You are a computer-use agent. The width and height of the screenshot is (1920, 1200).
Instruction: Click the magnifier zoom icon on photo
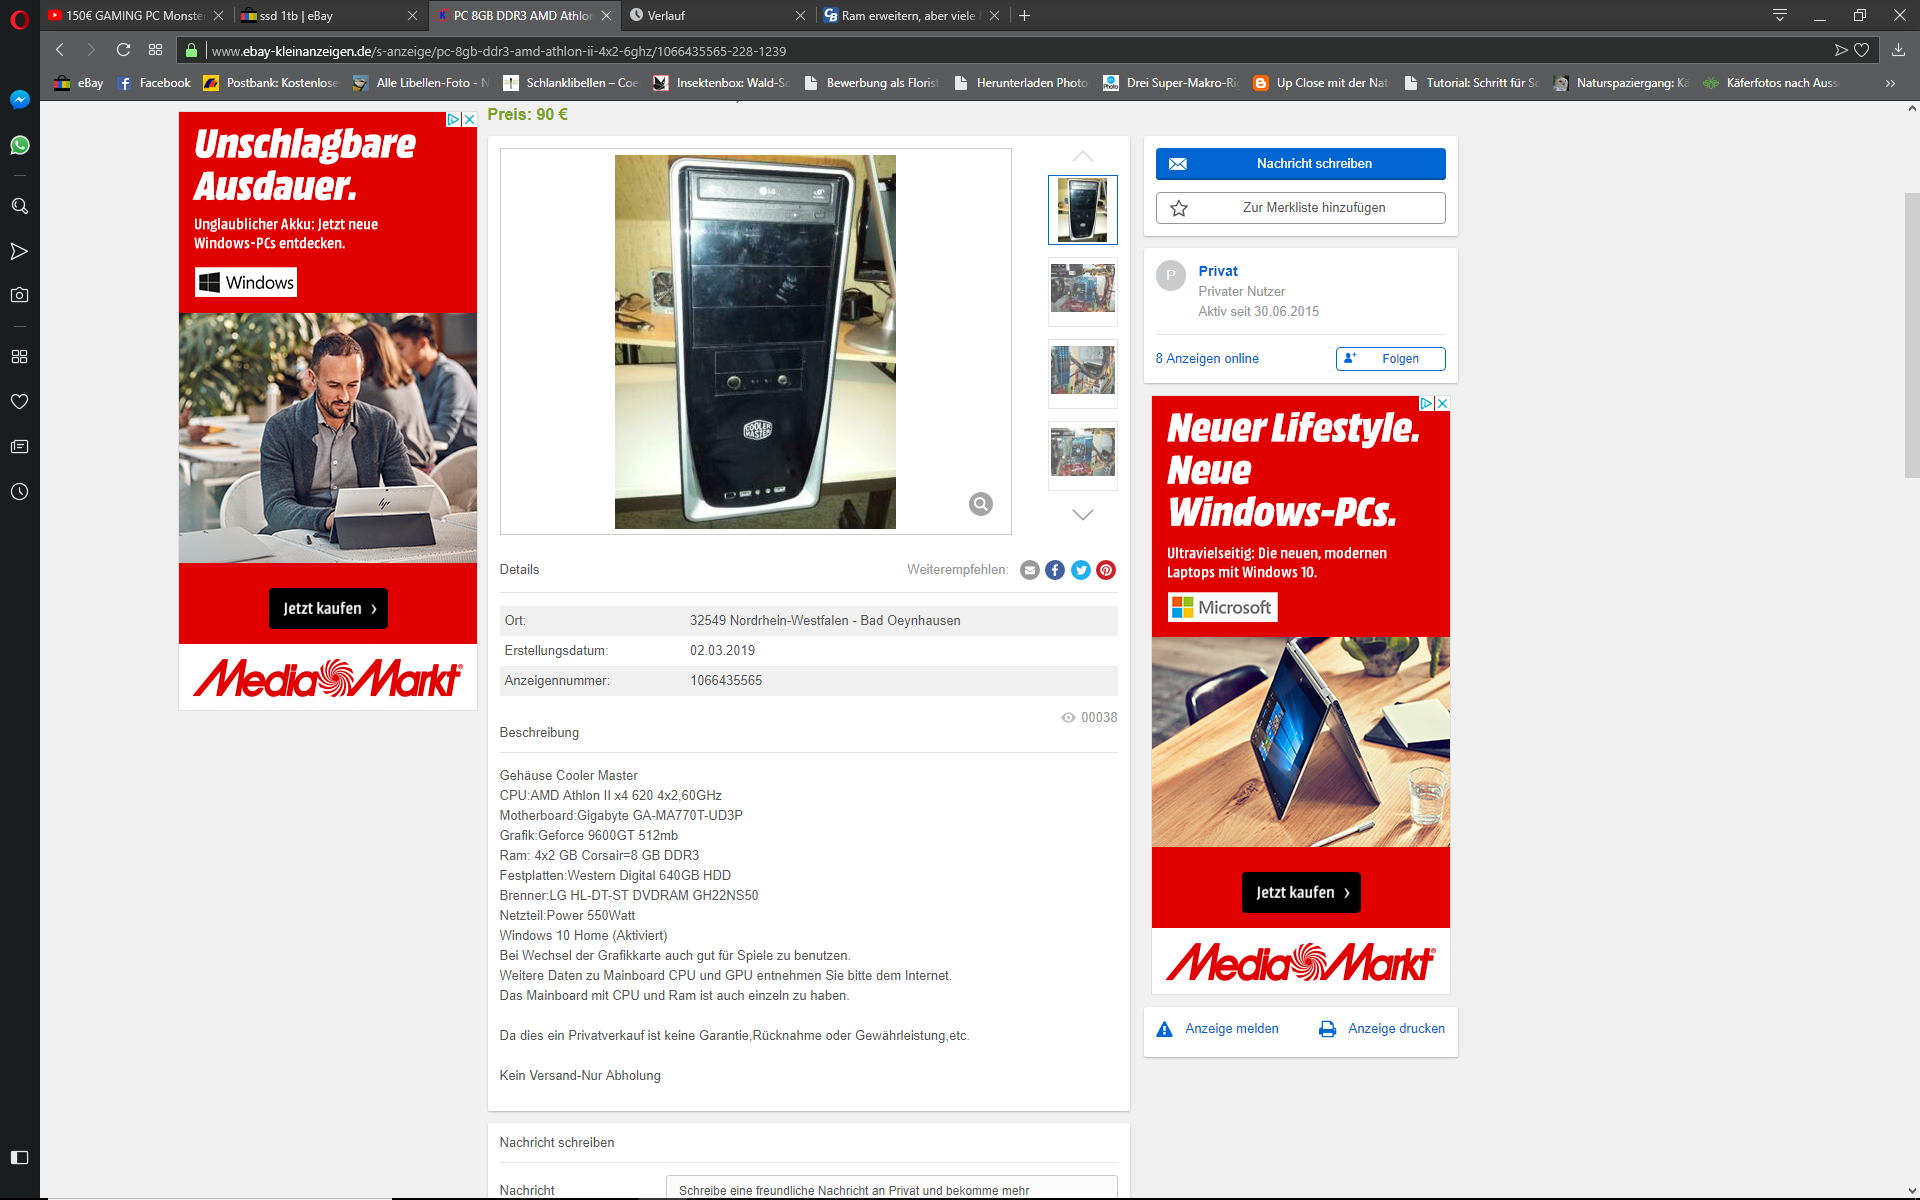981,504
